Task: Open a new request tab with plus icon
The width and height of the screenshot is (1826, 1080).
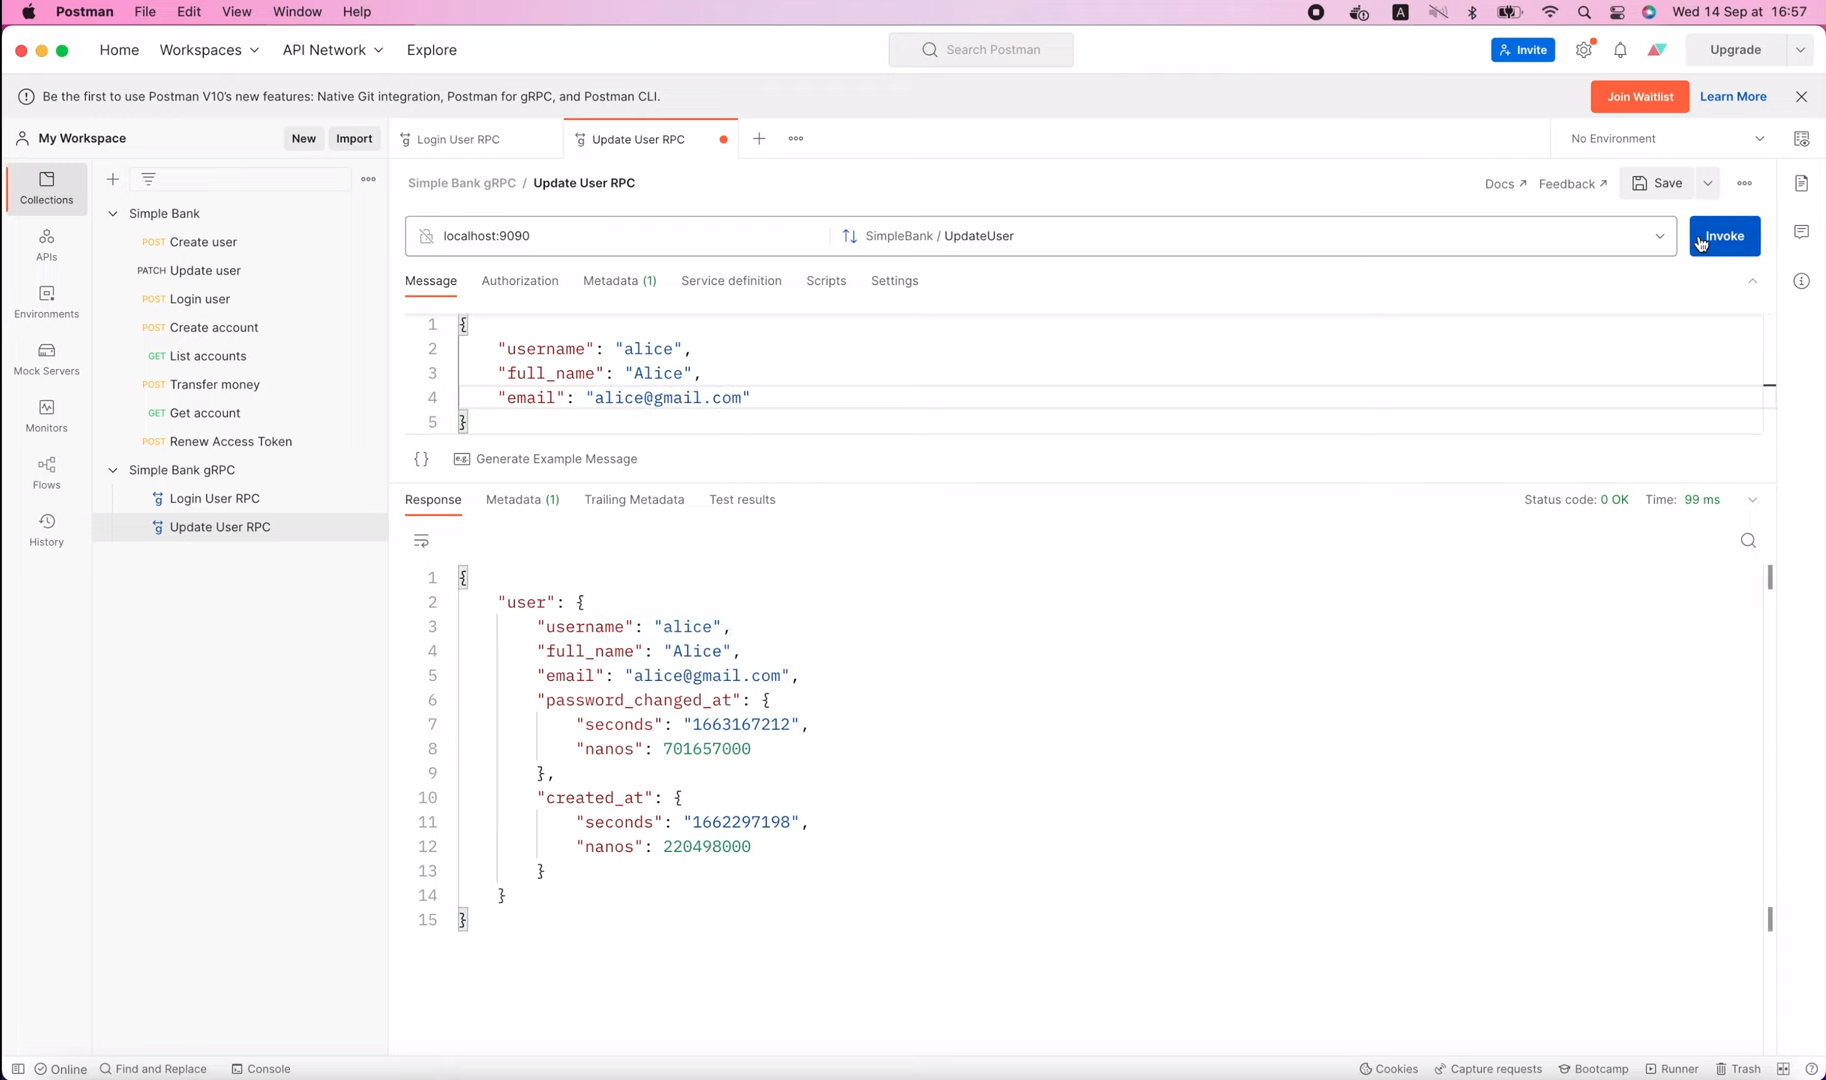Action: (x=759, y=139)
